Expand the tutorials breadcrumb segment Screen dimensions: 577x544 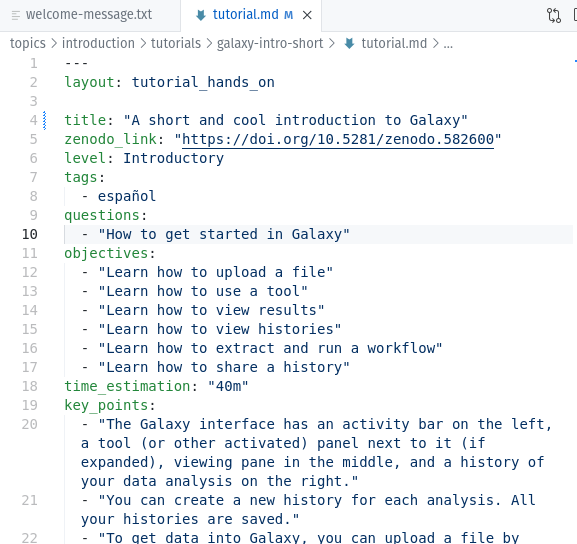coord(176,43)
